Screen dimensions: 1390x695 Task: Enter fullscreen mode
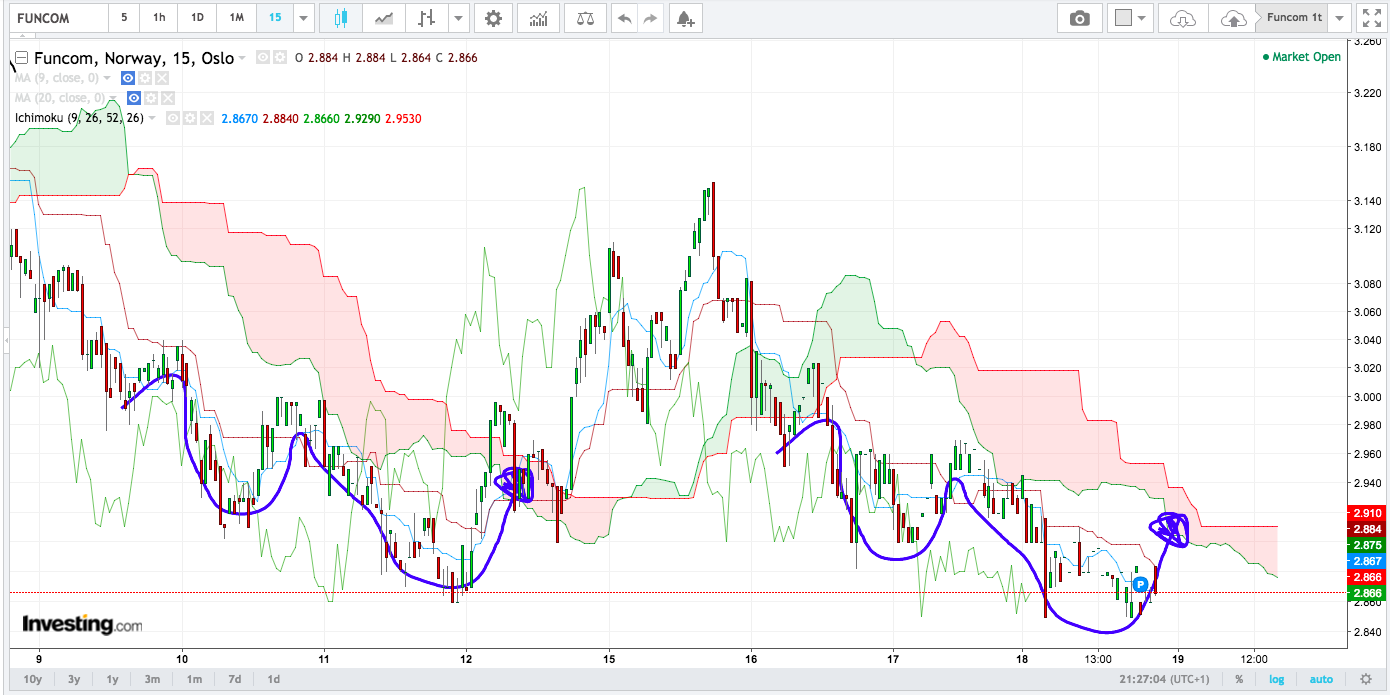pyautogui.click(x=1371, y=17)
